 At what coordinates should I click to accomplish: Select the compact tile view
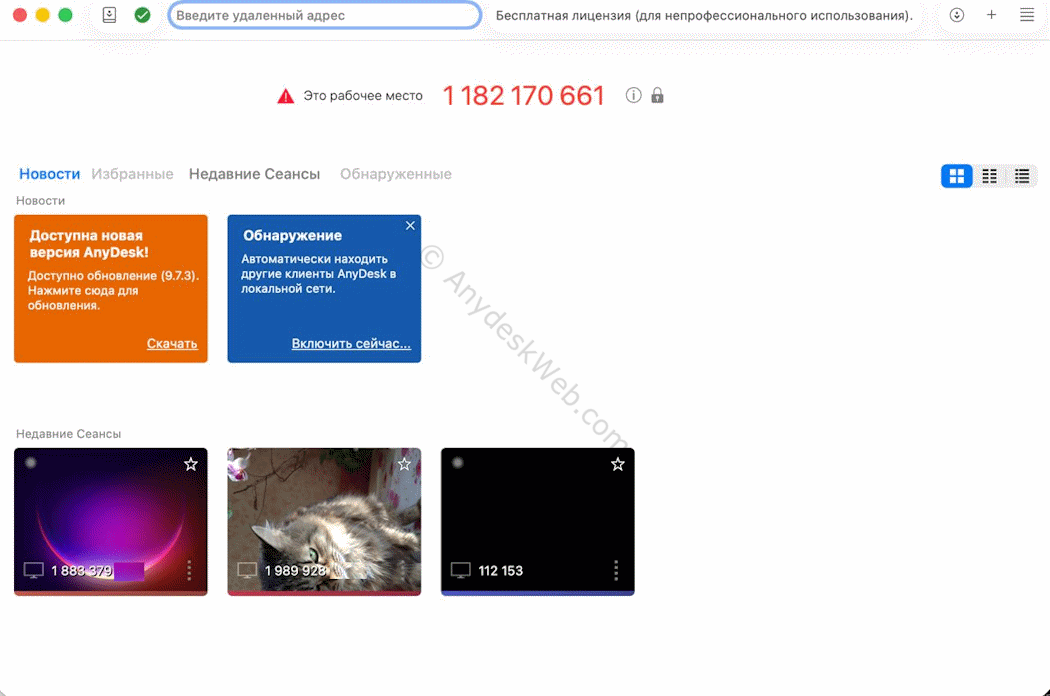click(990, 176)
